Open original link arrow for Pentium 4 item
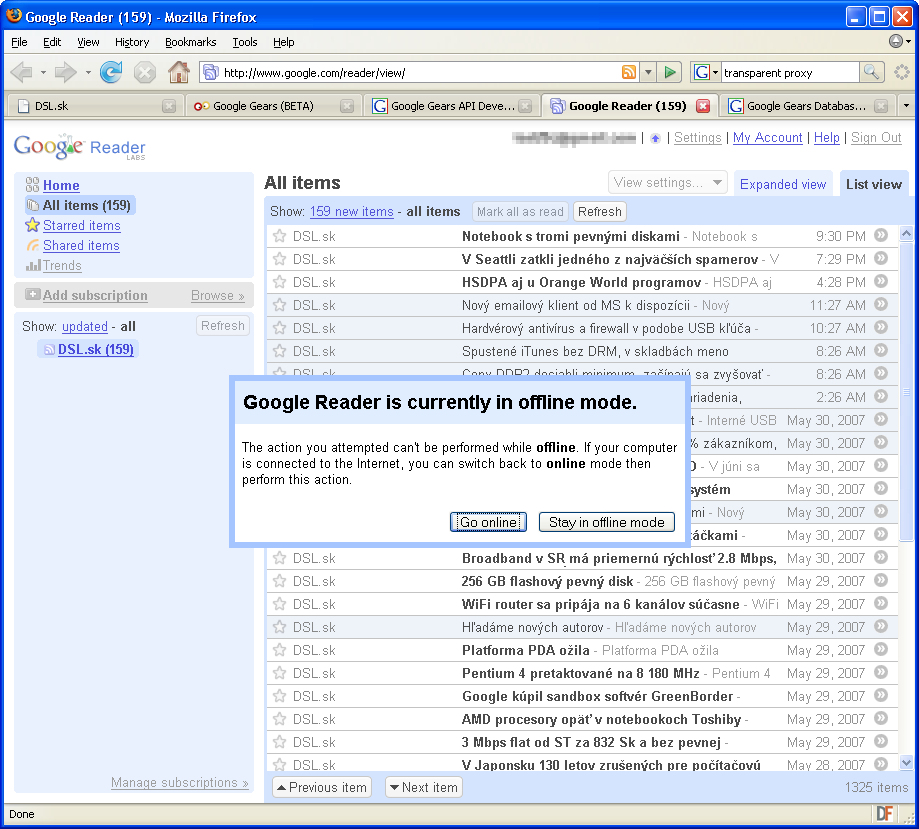Screen dimensions: 919x829 click(x=881, y=672)
